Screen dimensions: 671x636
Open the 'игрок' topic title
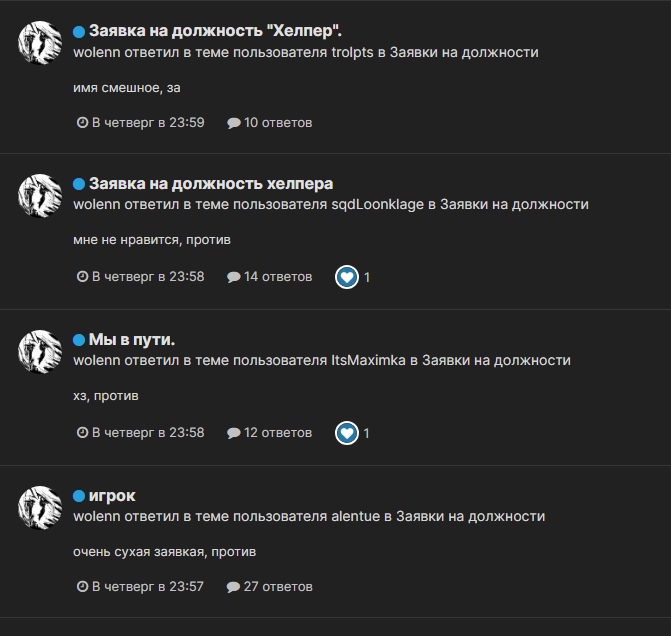[112, 496]
